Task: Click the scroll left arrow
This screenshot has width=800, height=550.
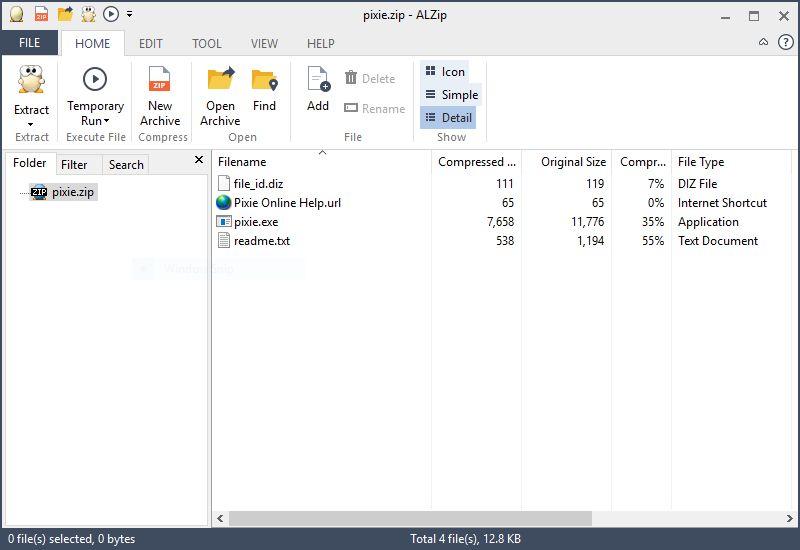Action: click(220, 518)
